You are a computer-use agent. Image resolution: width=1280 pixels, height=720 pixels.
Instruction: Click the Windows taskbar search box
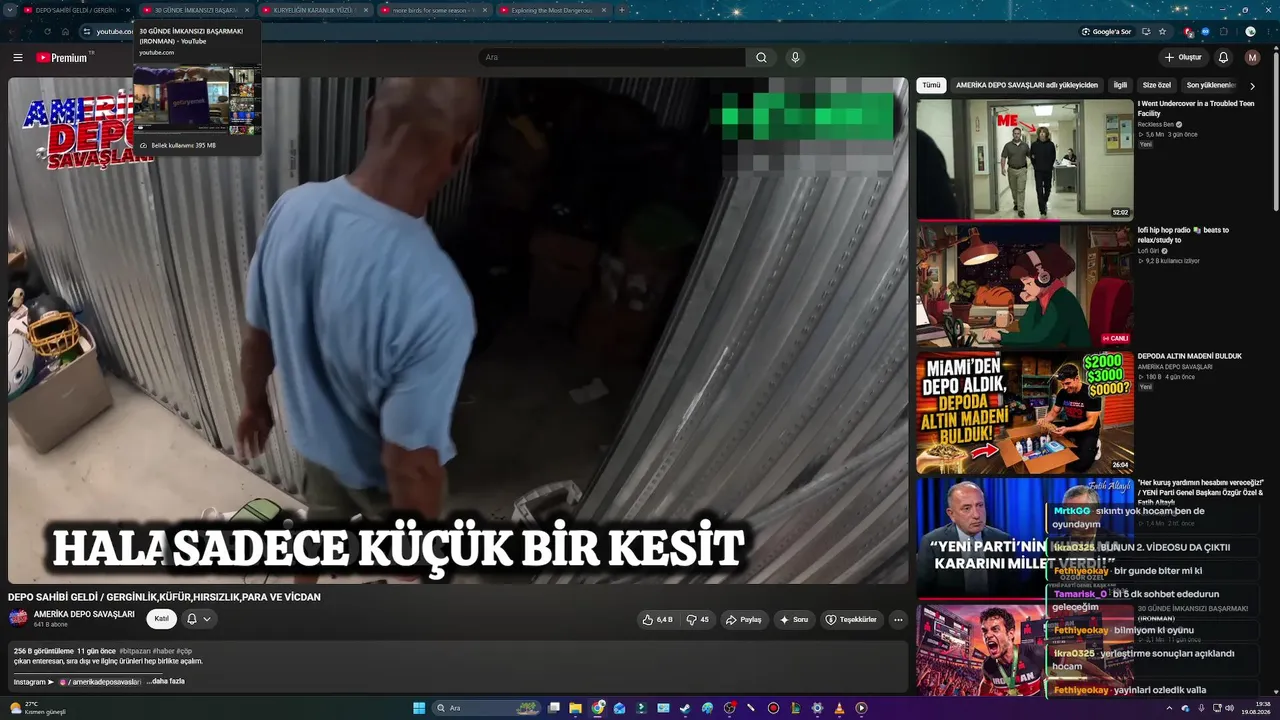(487, 708)
